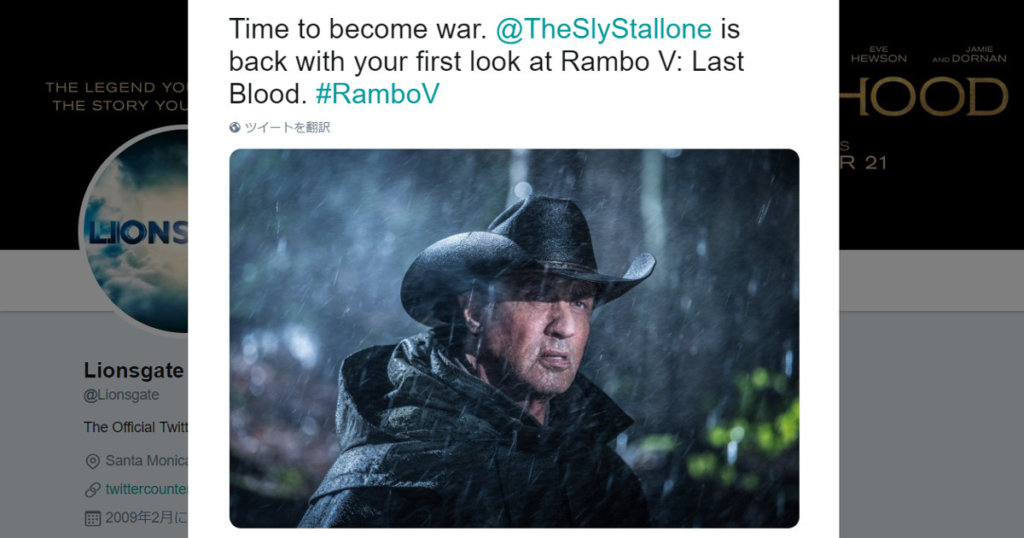Click 'The Official Twitt' bio text
This screenshot has height=538, width=1024.
tap(136, 427)
